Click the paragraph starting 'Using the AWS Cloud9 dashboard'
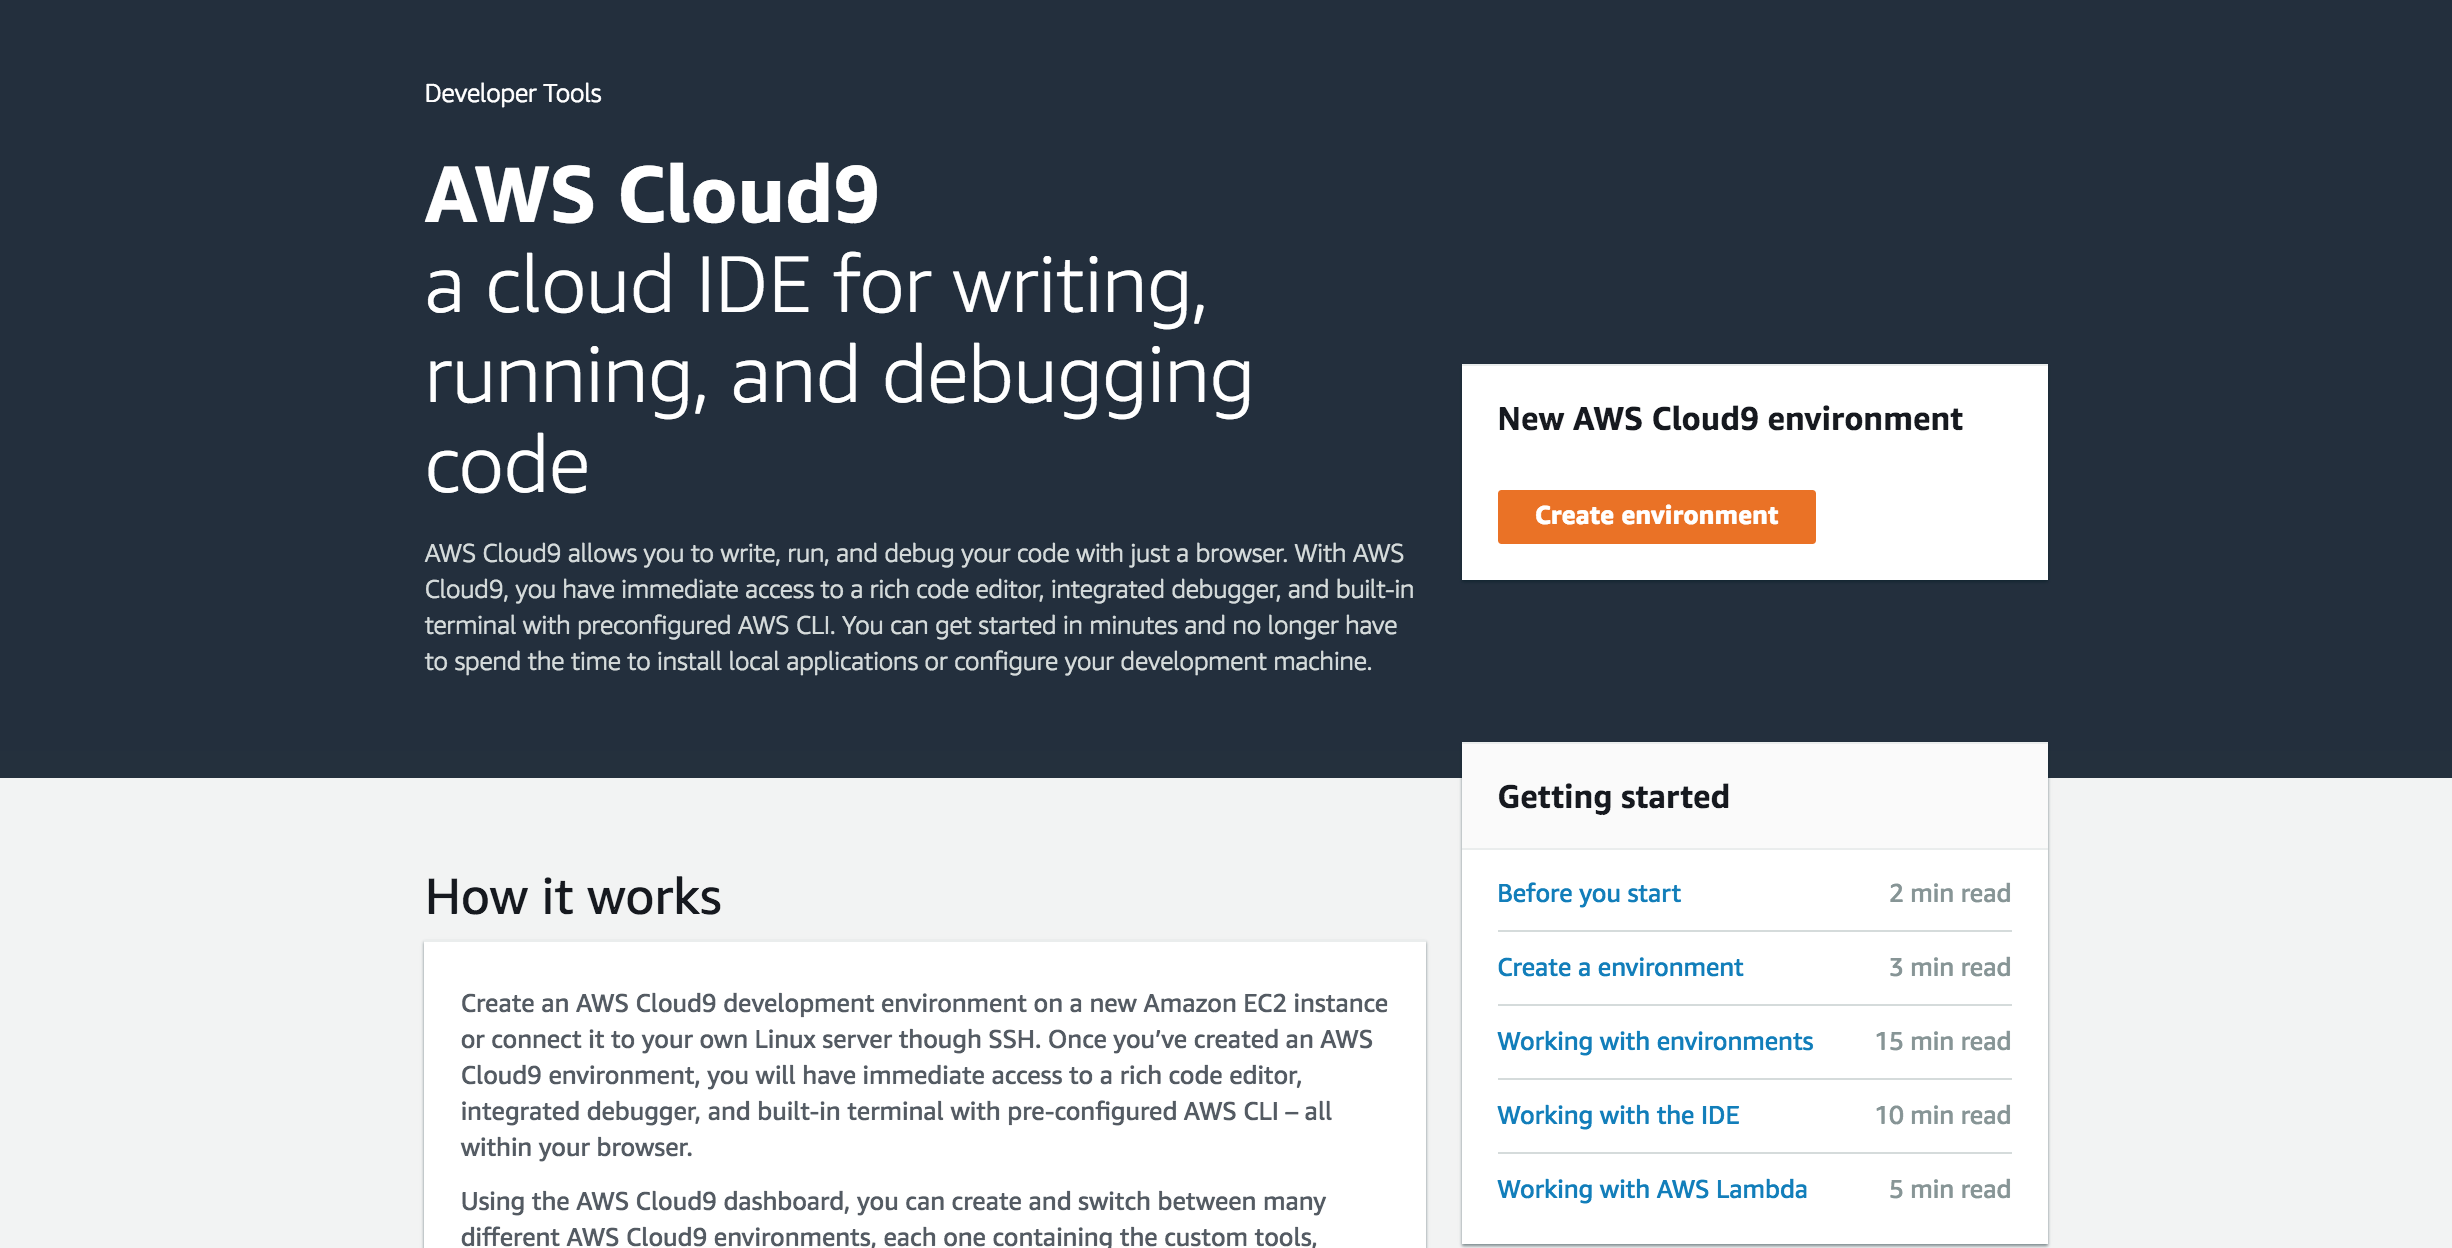The height and width of the screenshot is (1248, 2452). coord(892,1218)
